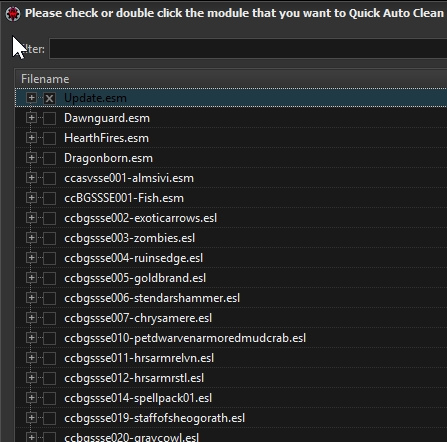The height and width of the screenshot is (442, 447).
Task: Select the HearthFires.esm filename
Action: (106, 138)
